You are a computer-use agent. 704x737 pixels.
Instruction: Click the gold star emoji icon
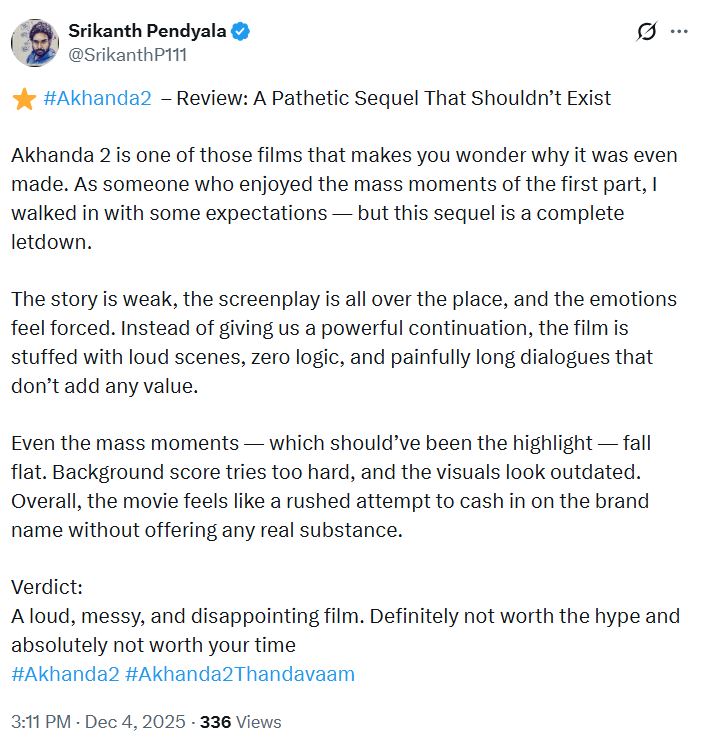pos(23,98)
